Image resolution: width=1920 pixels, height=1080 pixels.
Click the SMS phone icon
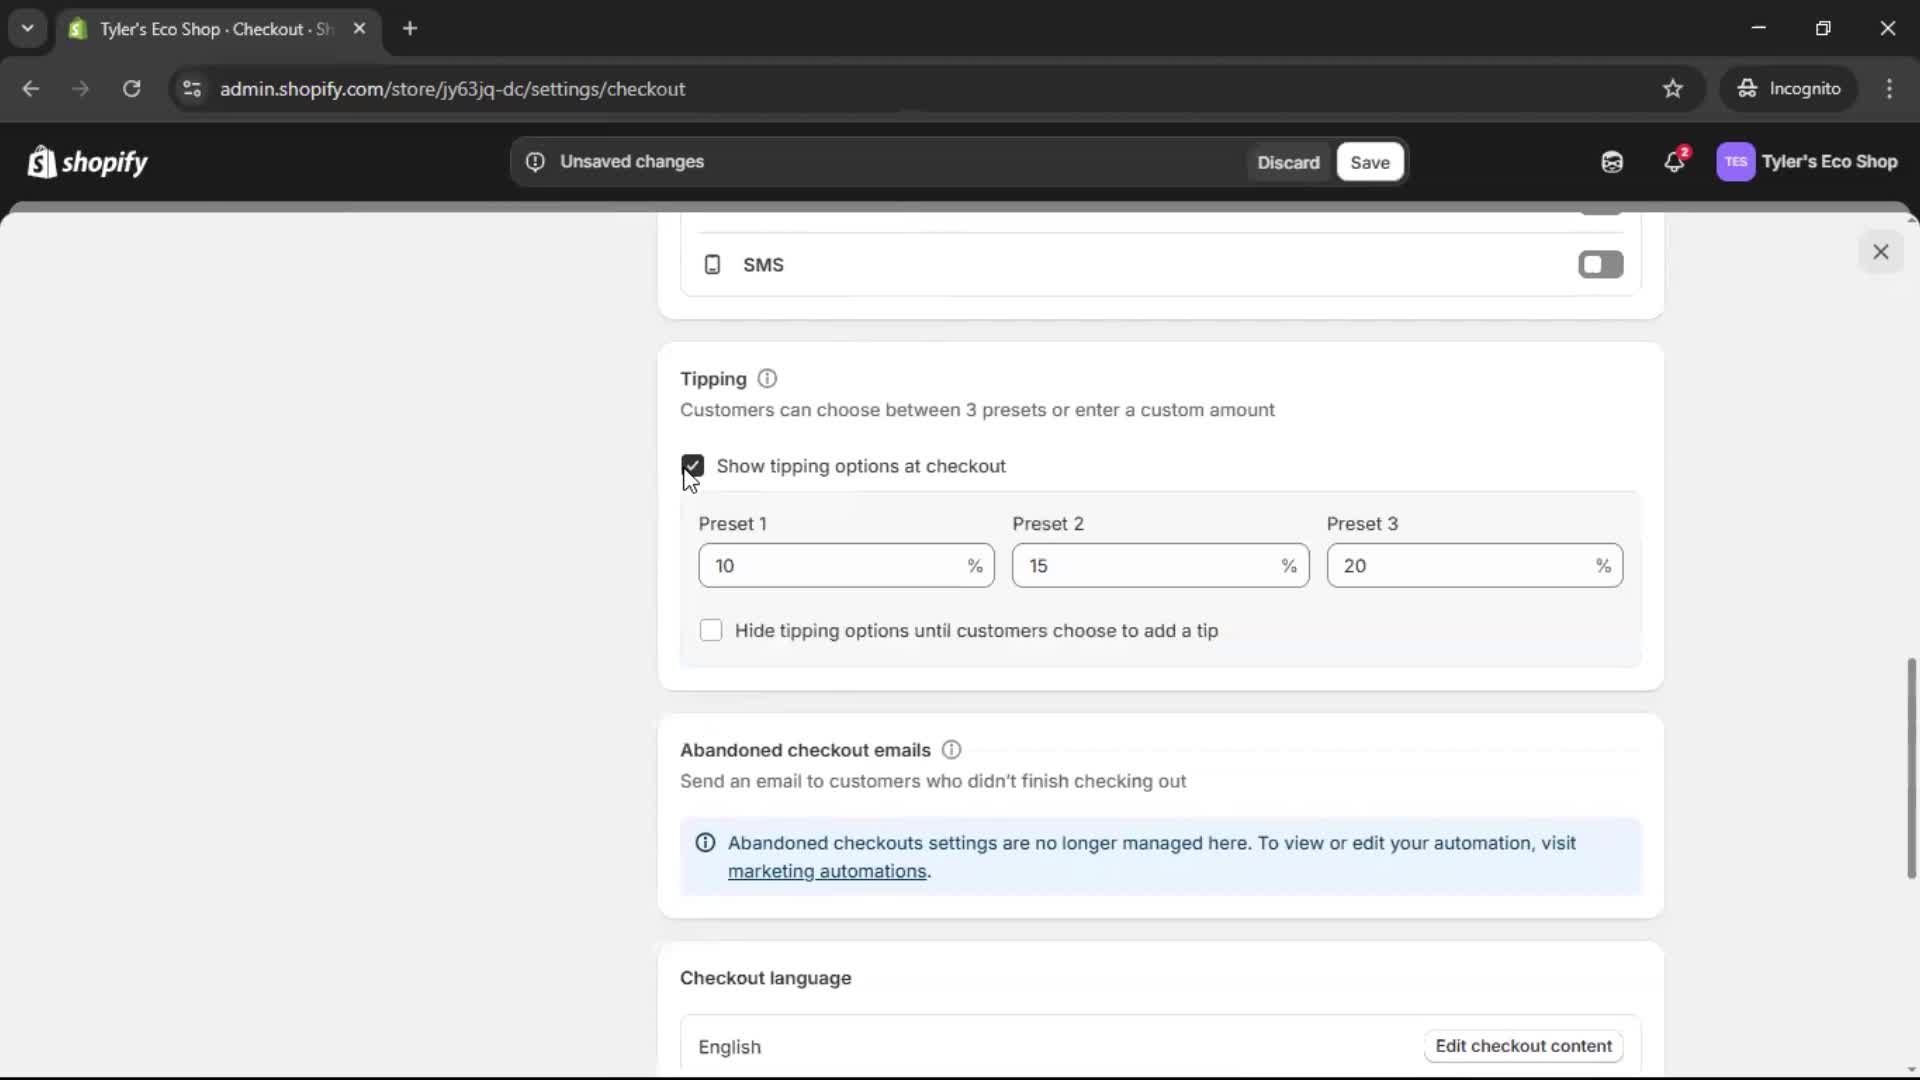click(711, 264)
